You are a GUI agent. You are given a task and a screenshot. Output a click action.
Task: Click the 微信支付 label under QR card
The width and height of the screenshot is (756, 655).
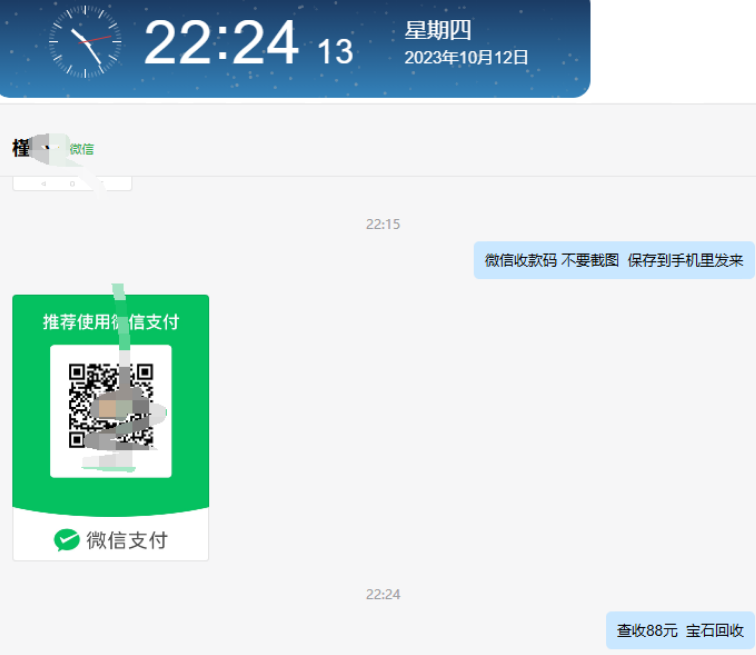click(x=127, y=540)
